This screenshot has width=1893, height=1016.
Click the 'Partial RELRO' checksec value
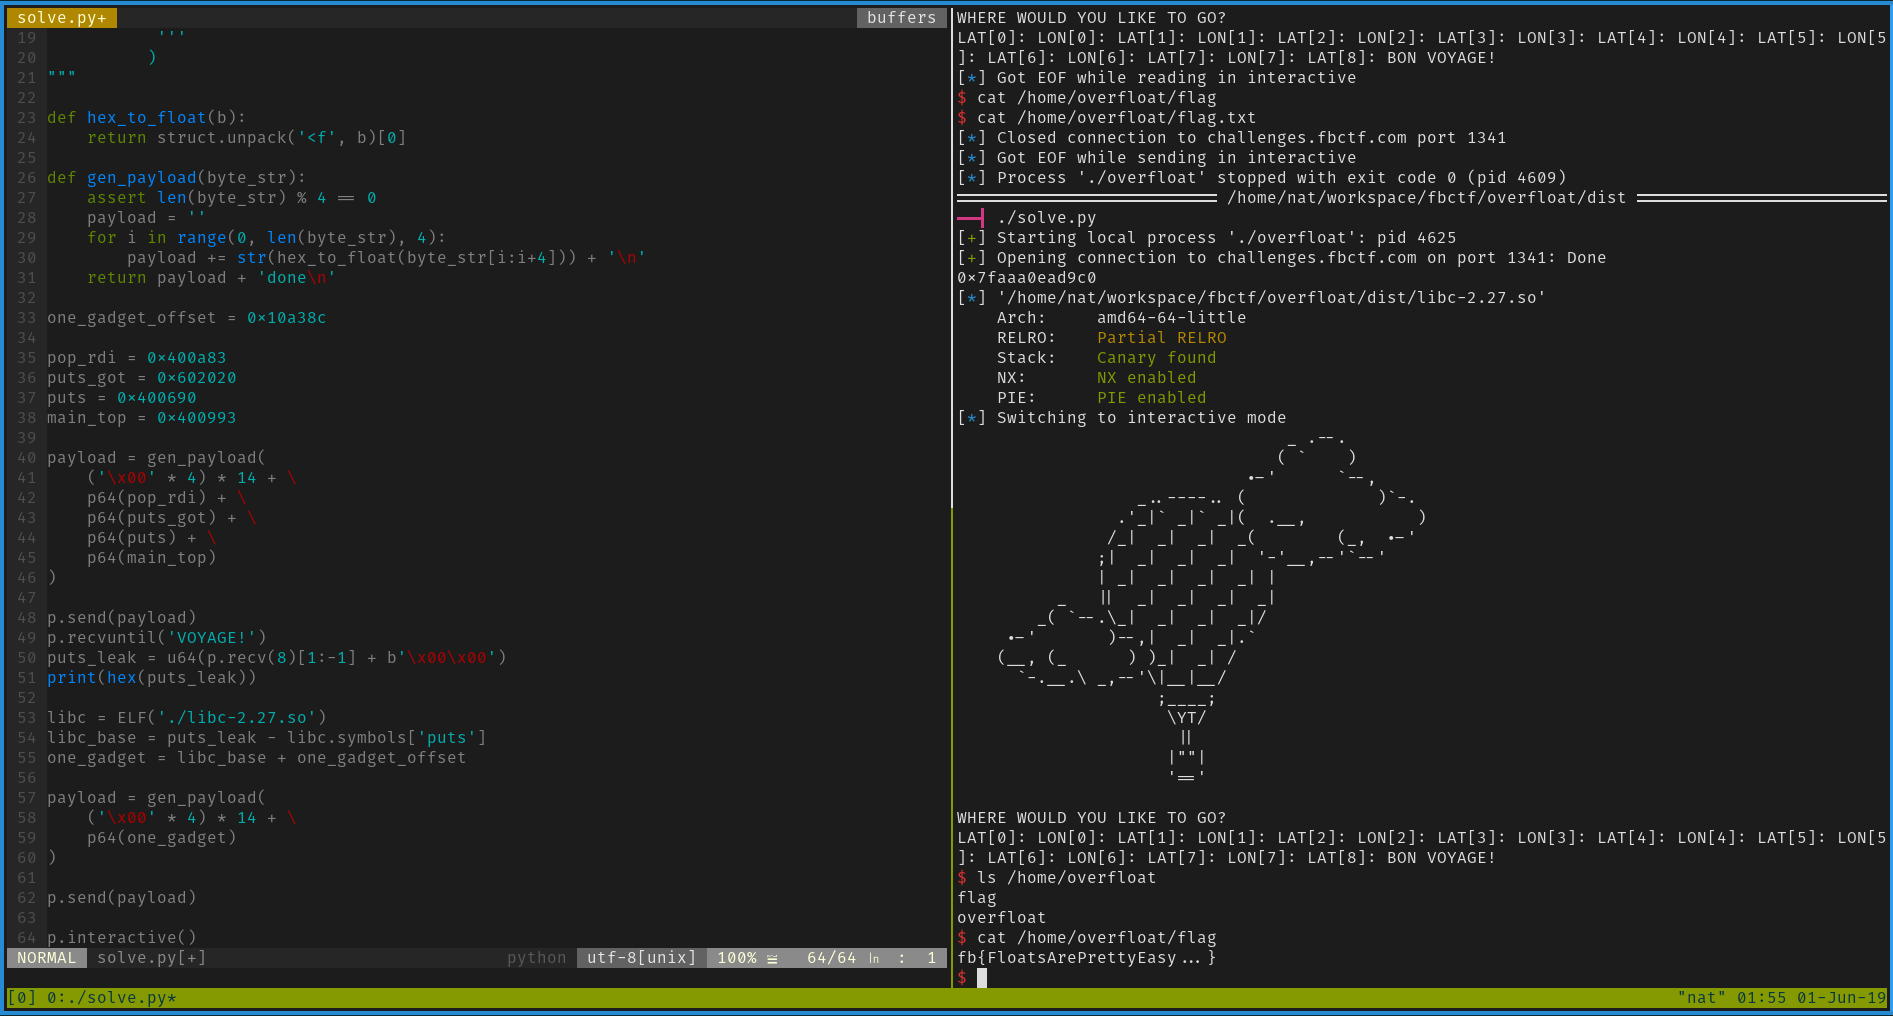click(x=1161, y=338)
